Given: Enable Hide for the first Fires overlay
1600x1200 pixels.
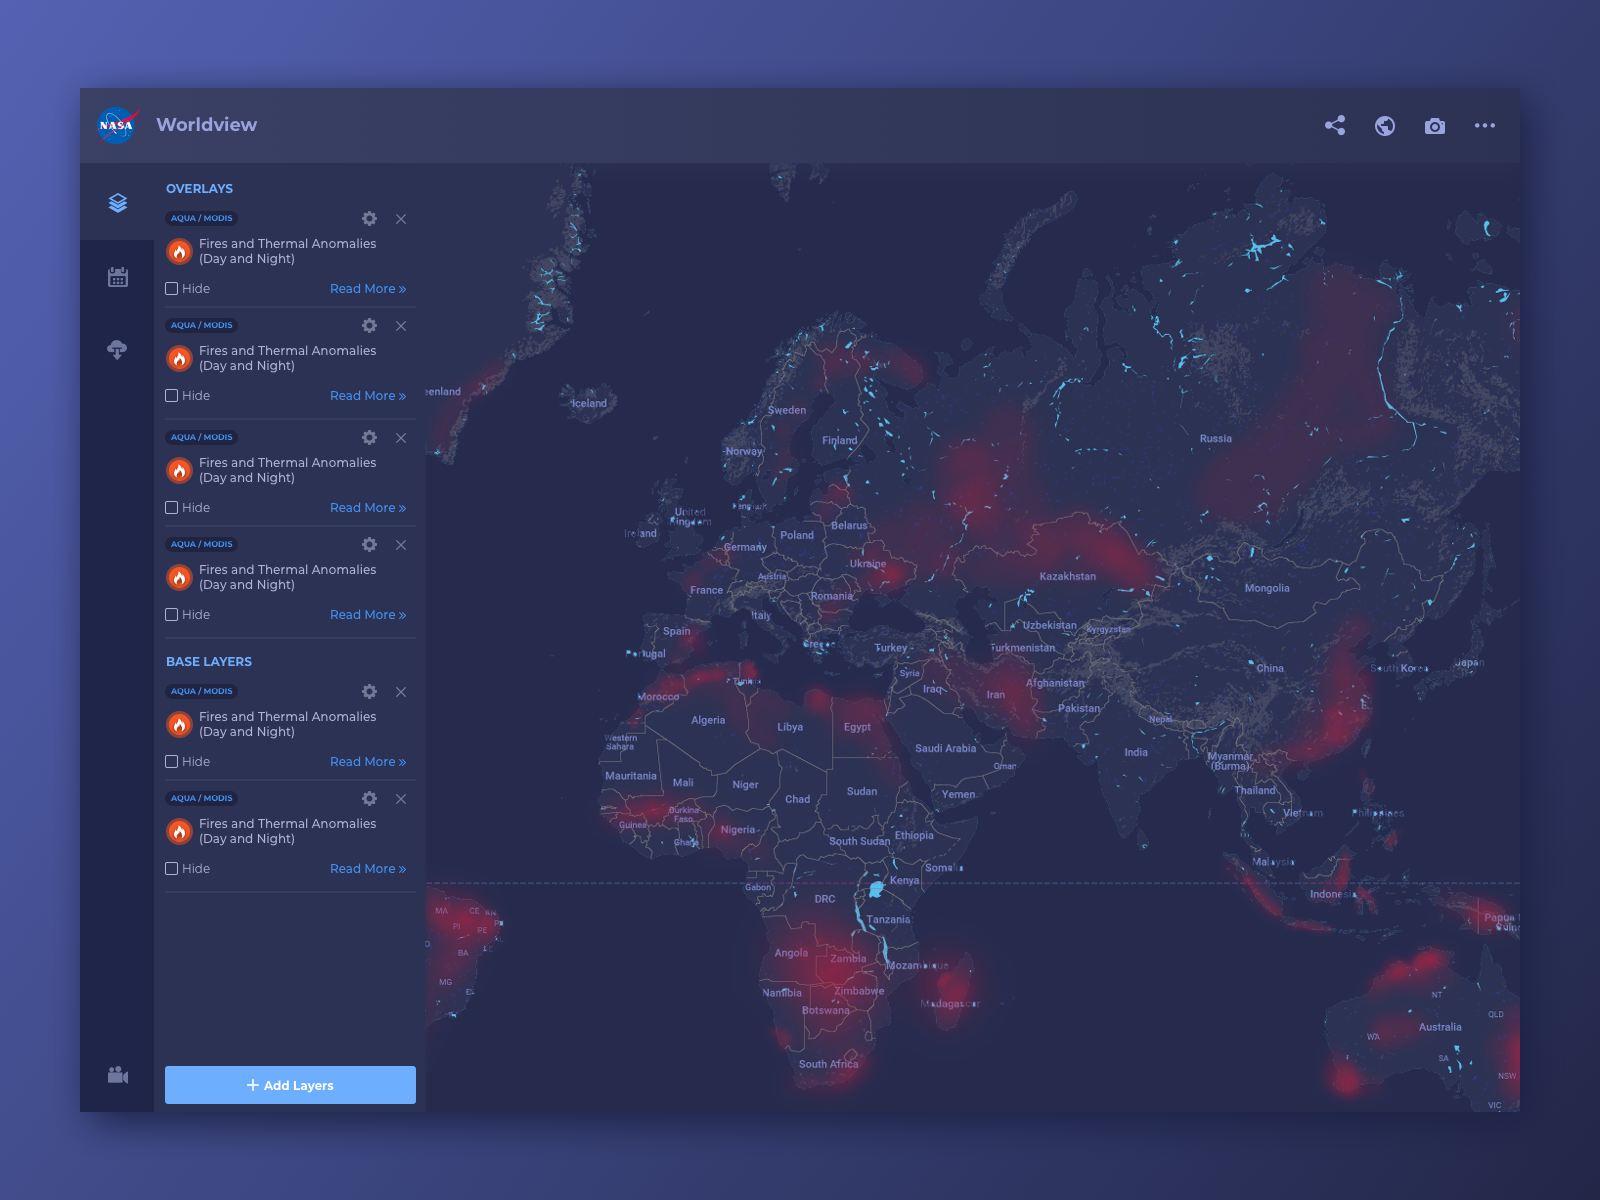Looking at the screenshot, I should tap(172, 288).
